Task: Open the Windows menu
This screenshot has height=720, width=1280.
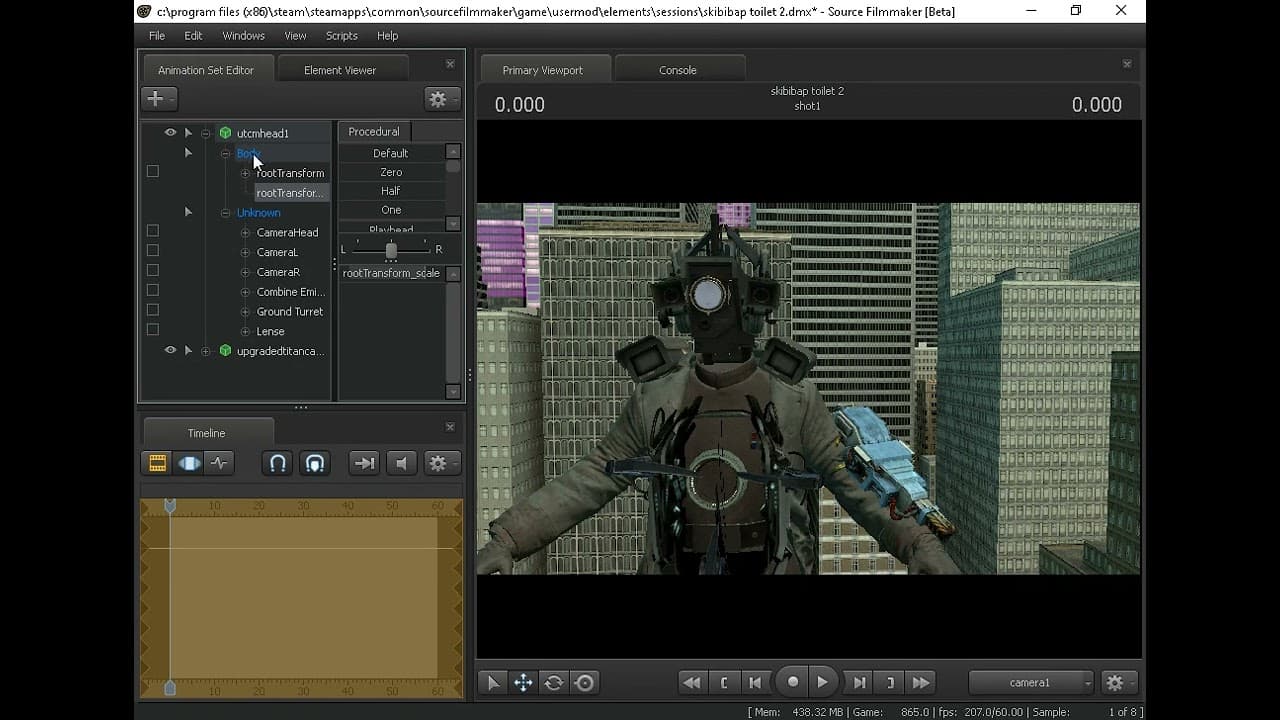Action: (243, 36)
